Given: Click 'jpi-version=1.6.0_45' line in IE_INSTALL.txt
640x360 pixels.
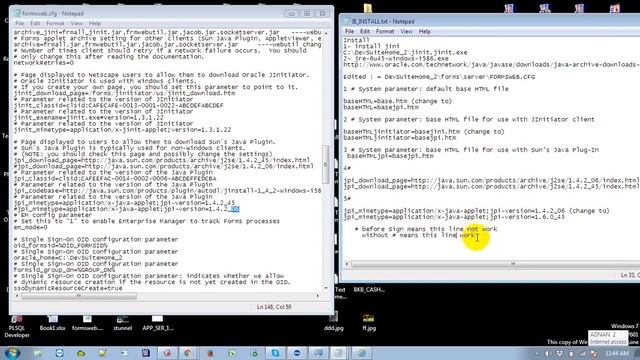Looking at the screenshot, I should 454,217.
